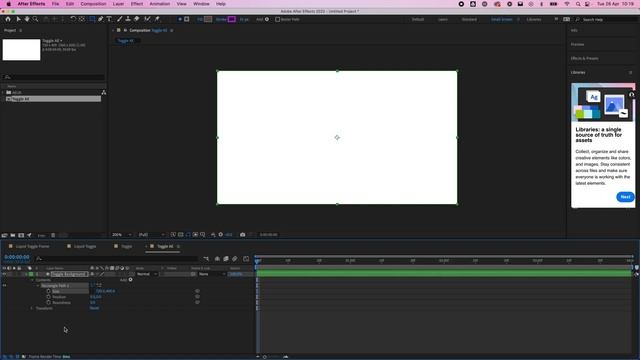Toggle the Size property stopwatch
This screenshot has width=640, height=360.
pos(48,291)
